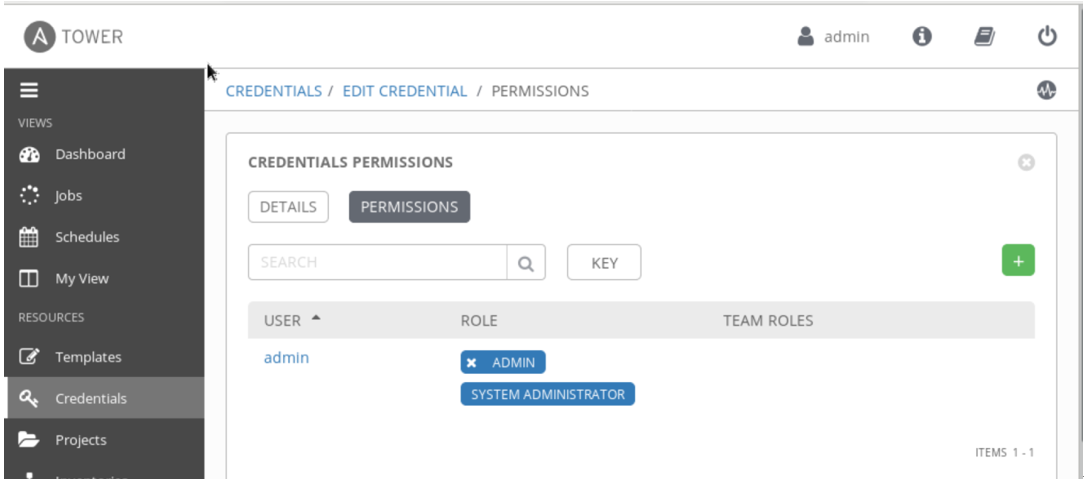Navigate to EDIT CREDENTIAL breadcrumb

point(405,91)
